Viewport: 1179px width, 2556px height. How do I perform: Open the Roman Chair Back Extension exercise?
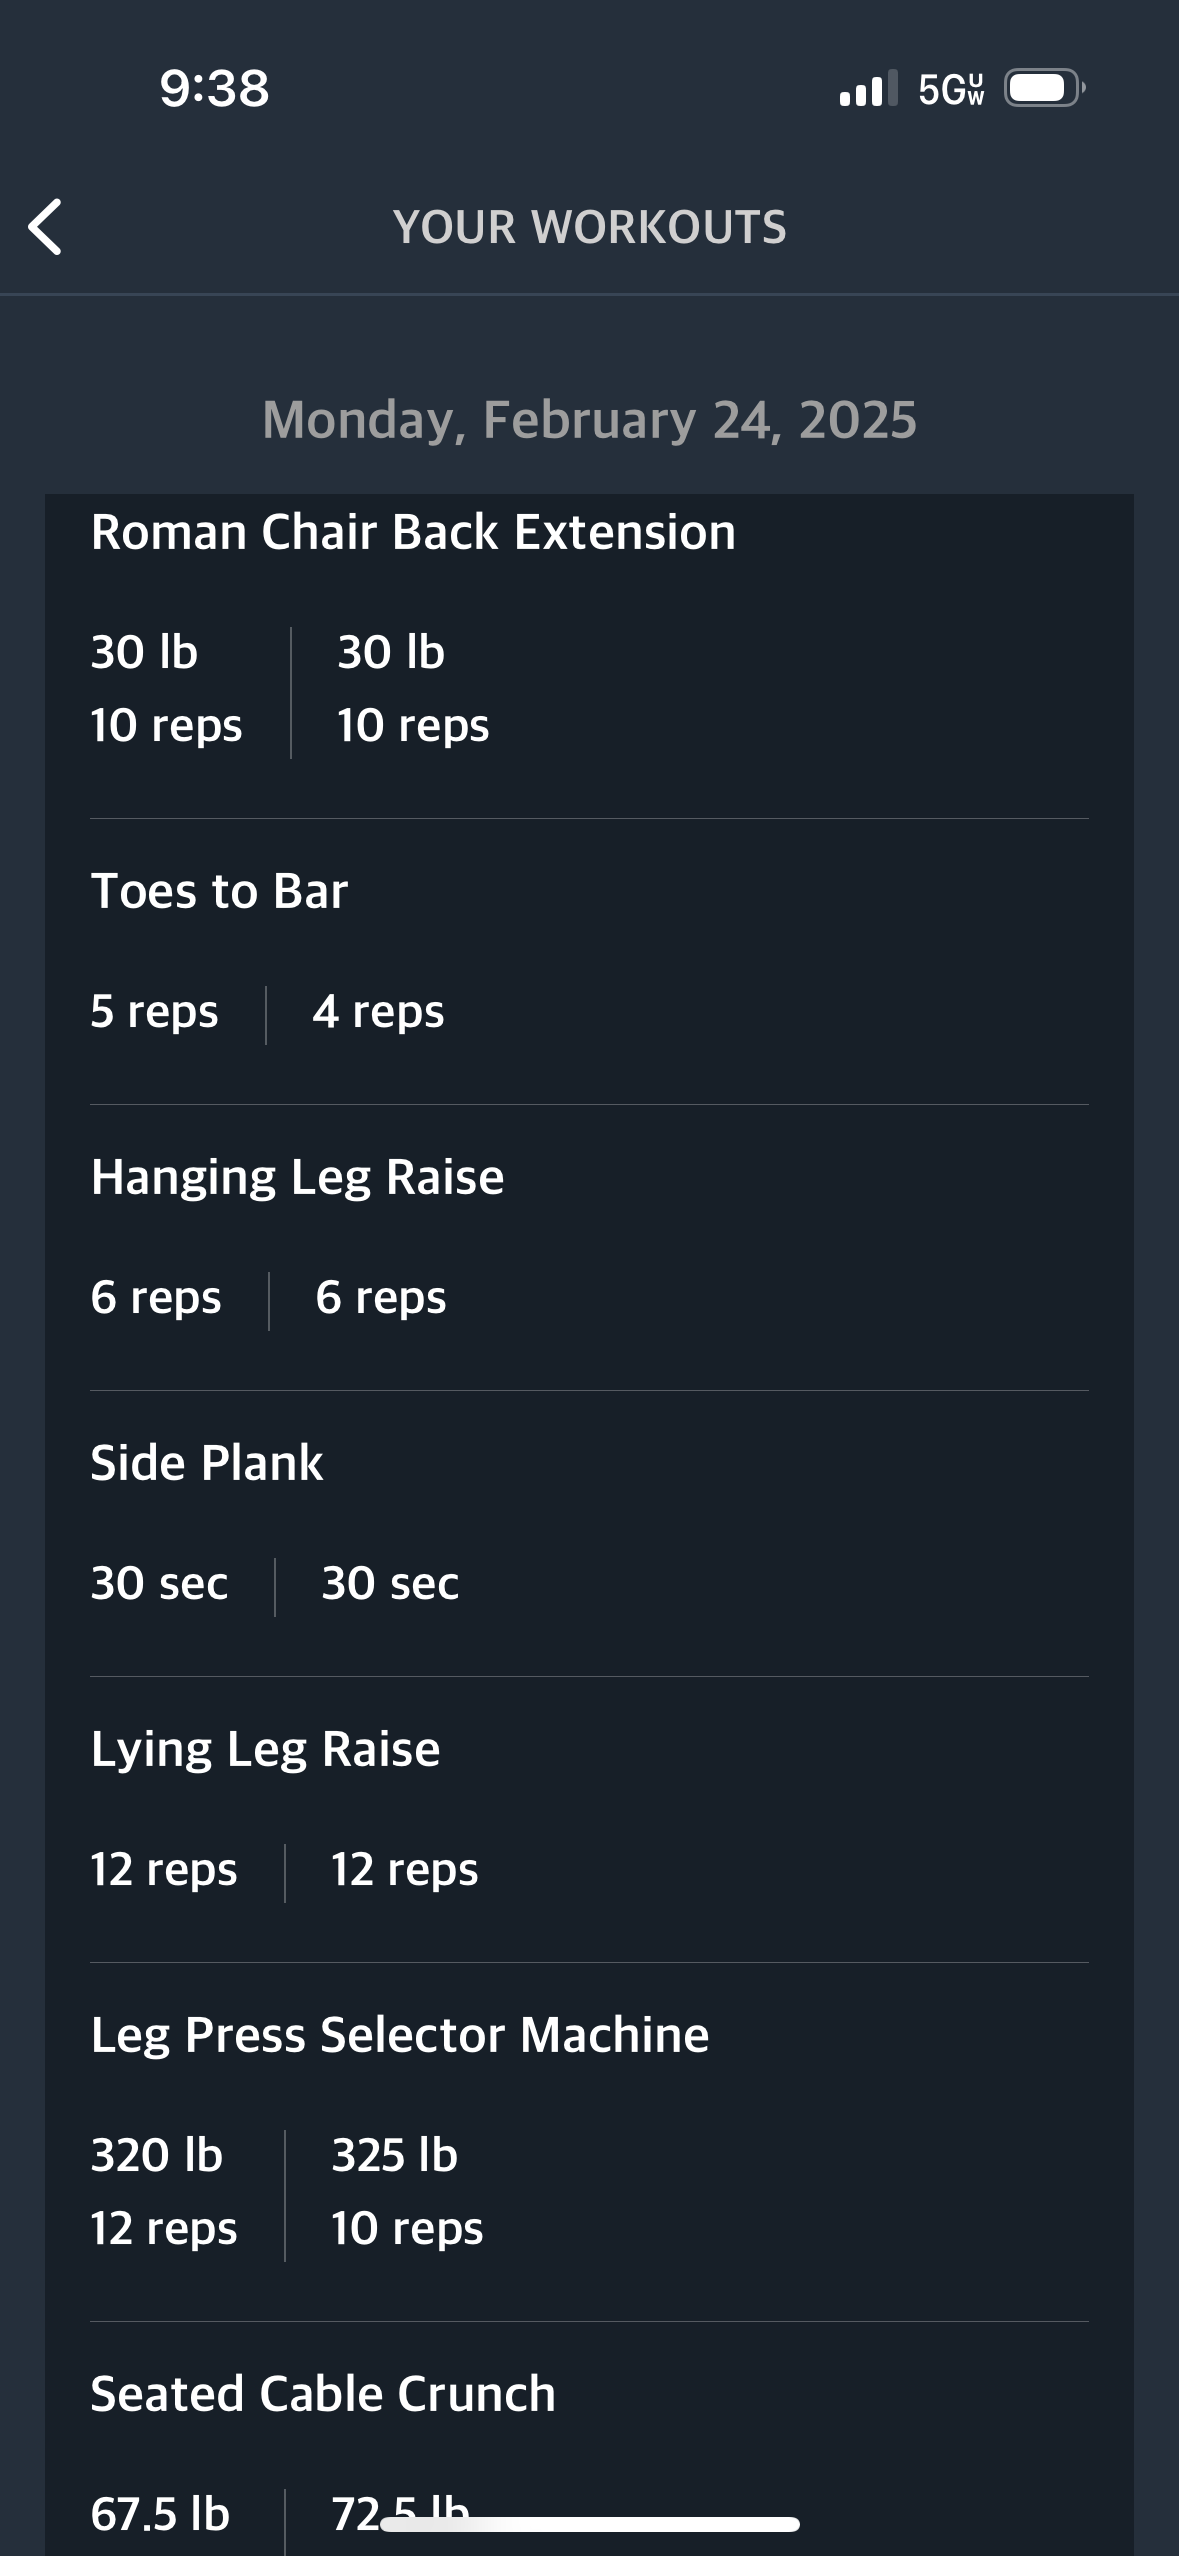413,532
